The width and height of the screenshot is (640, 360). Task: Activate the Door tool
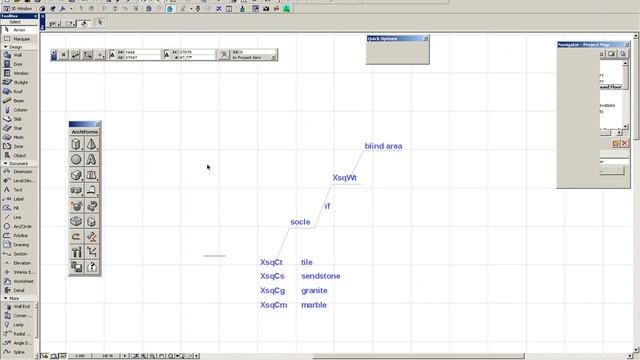18,64
